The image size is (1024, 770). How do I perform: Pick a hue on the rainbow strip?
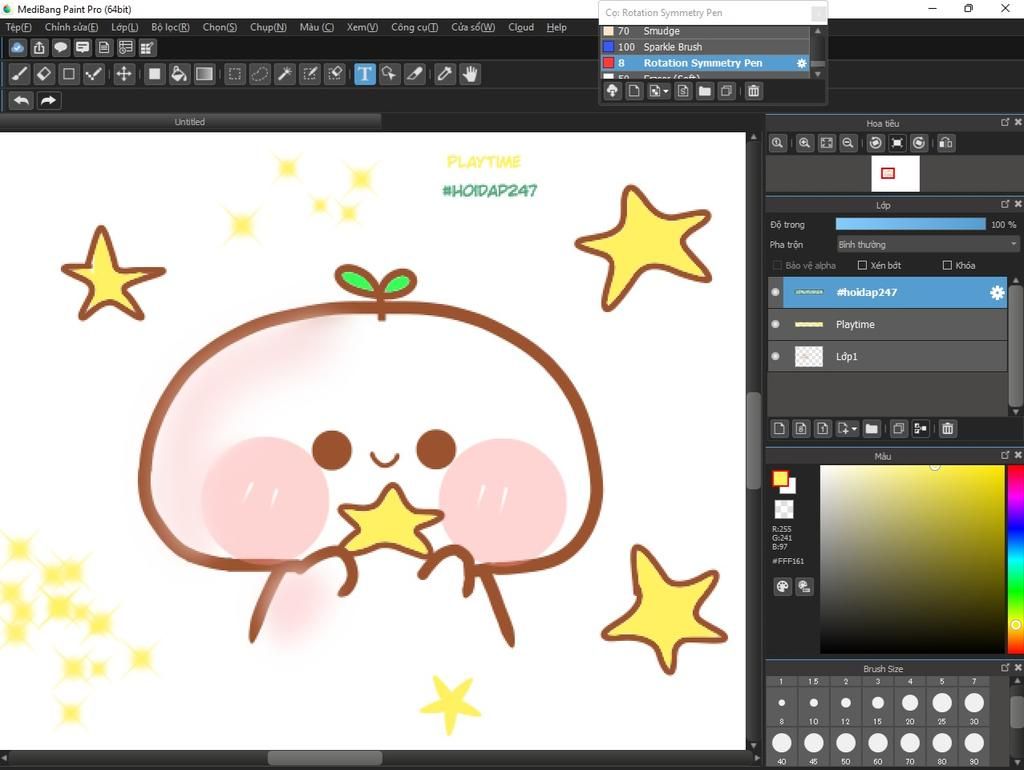pos(1015,559)
